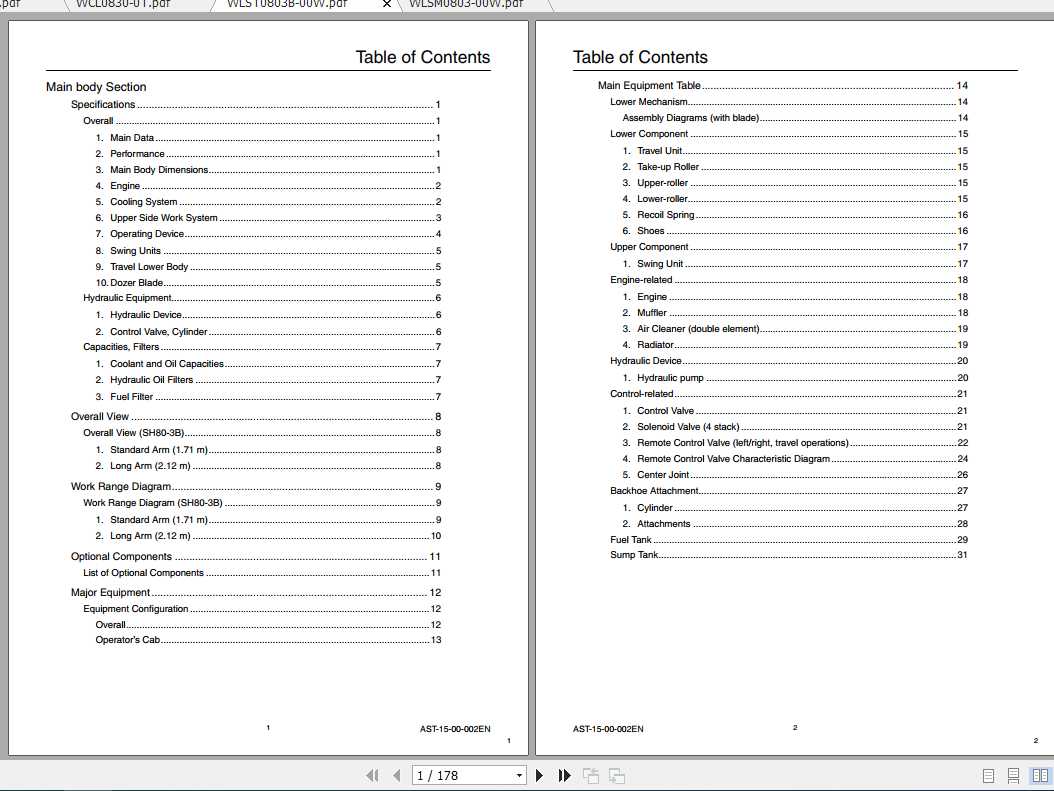
Task: Click the 'Main body Section' heading
Action: (x=96, y=87)
